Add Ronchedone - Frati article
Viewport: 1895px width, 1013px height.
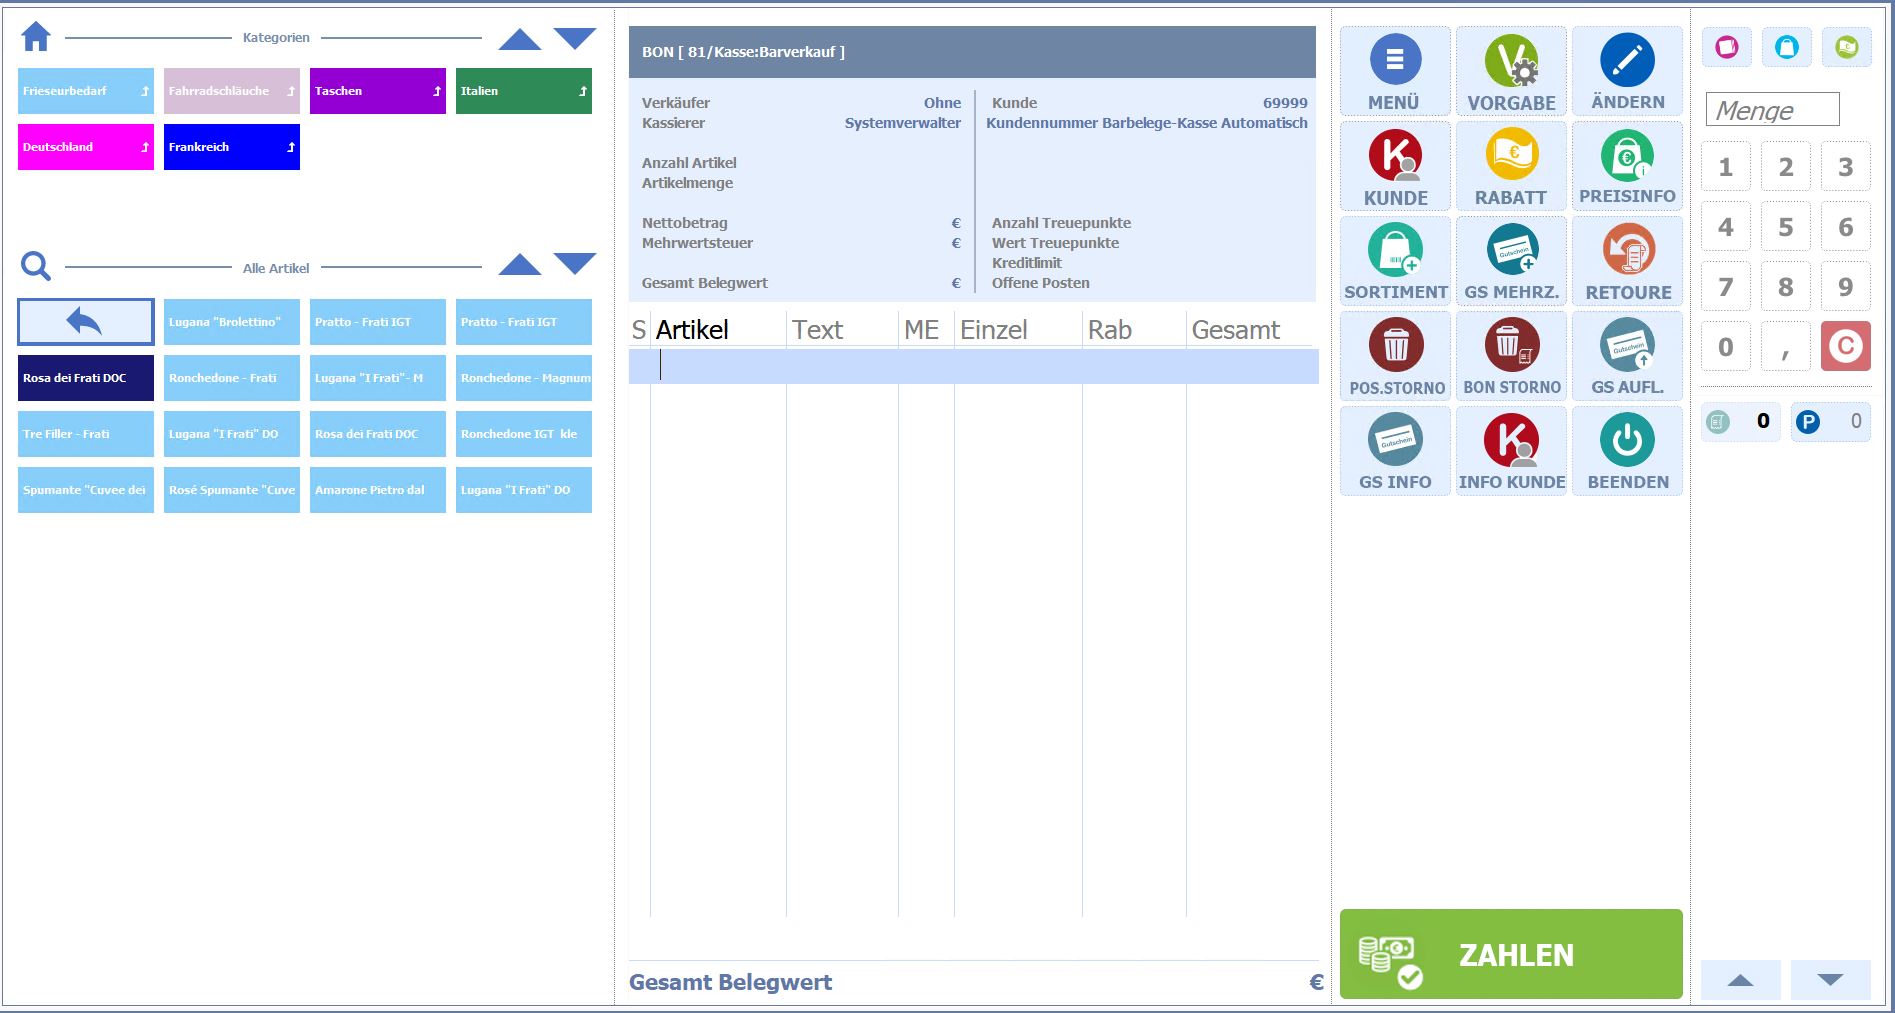pyautogui.click(x=232, y=378)
